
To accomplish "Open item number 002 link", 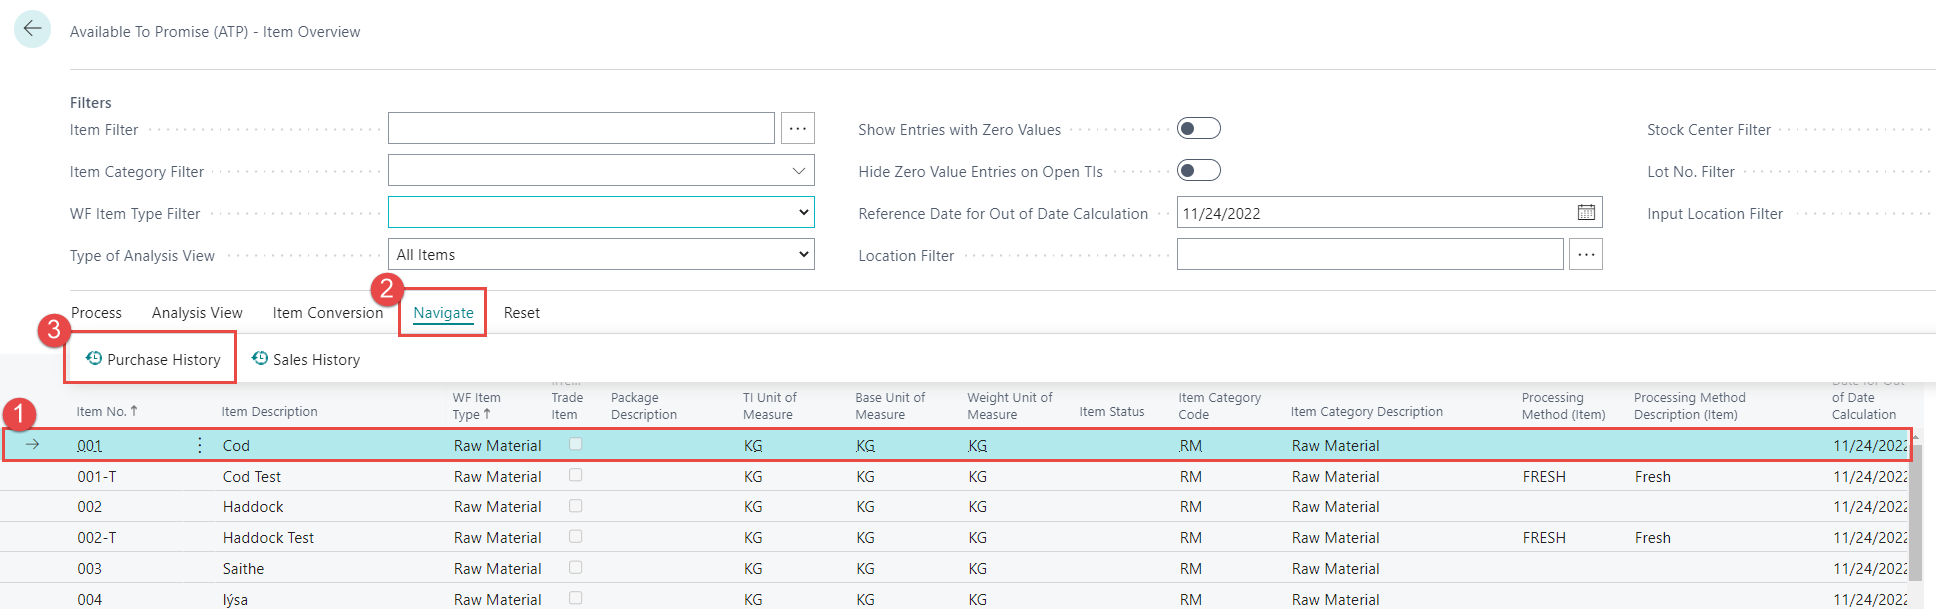I will point(90,507).
